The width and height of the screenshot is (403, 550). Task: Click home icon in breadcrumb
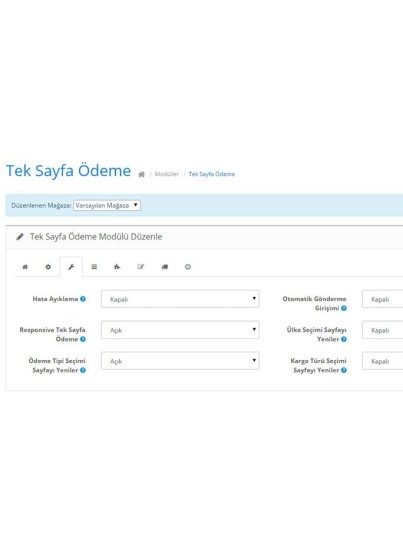pos(141,174)
